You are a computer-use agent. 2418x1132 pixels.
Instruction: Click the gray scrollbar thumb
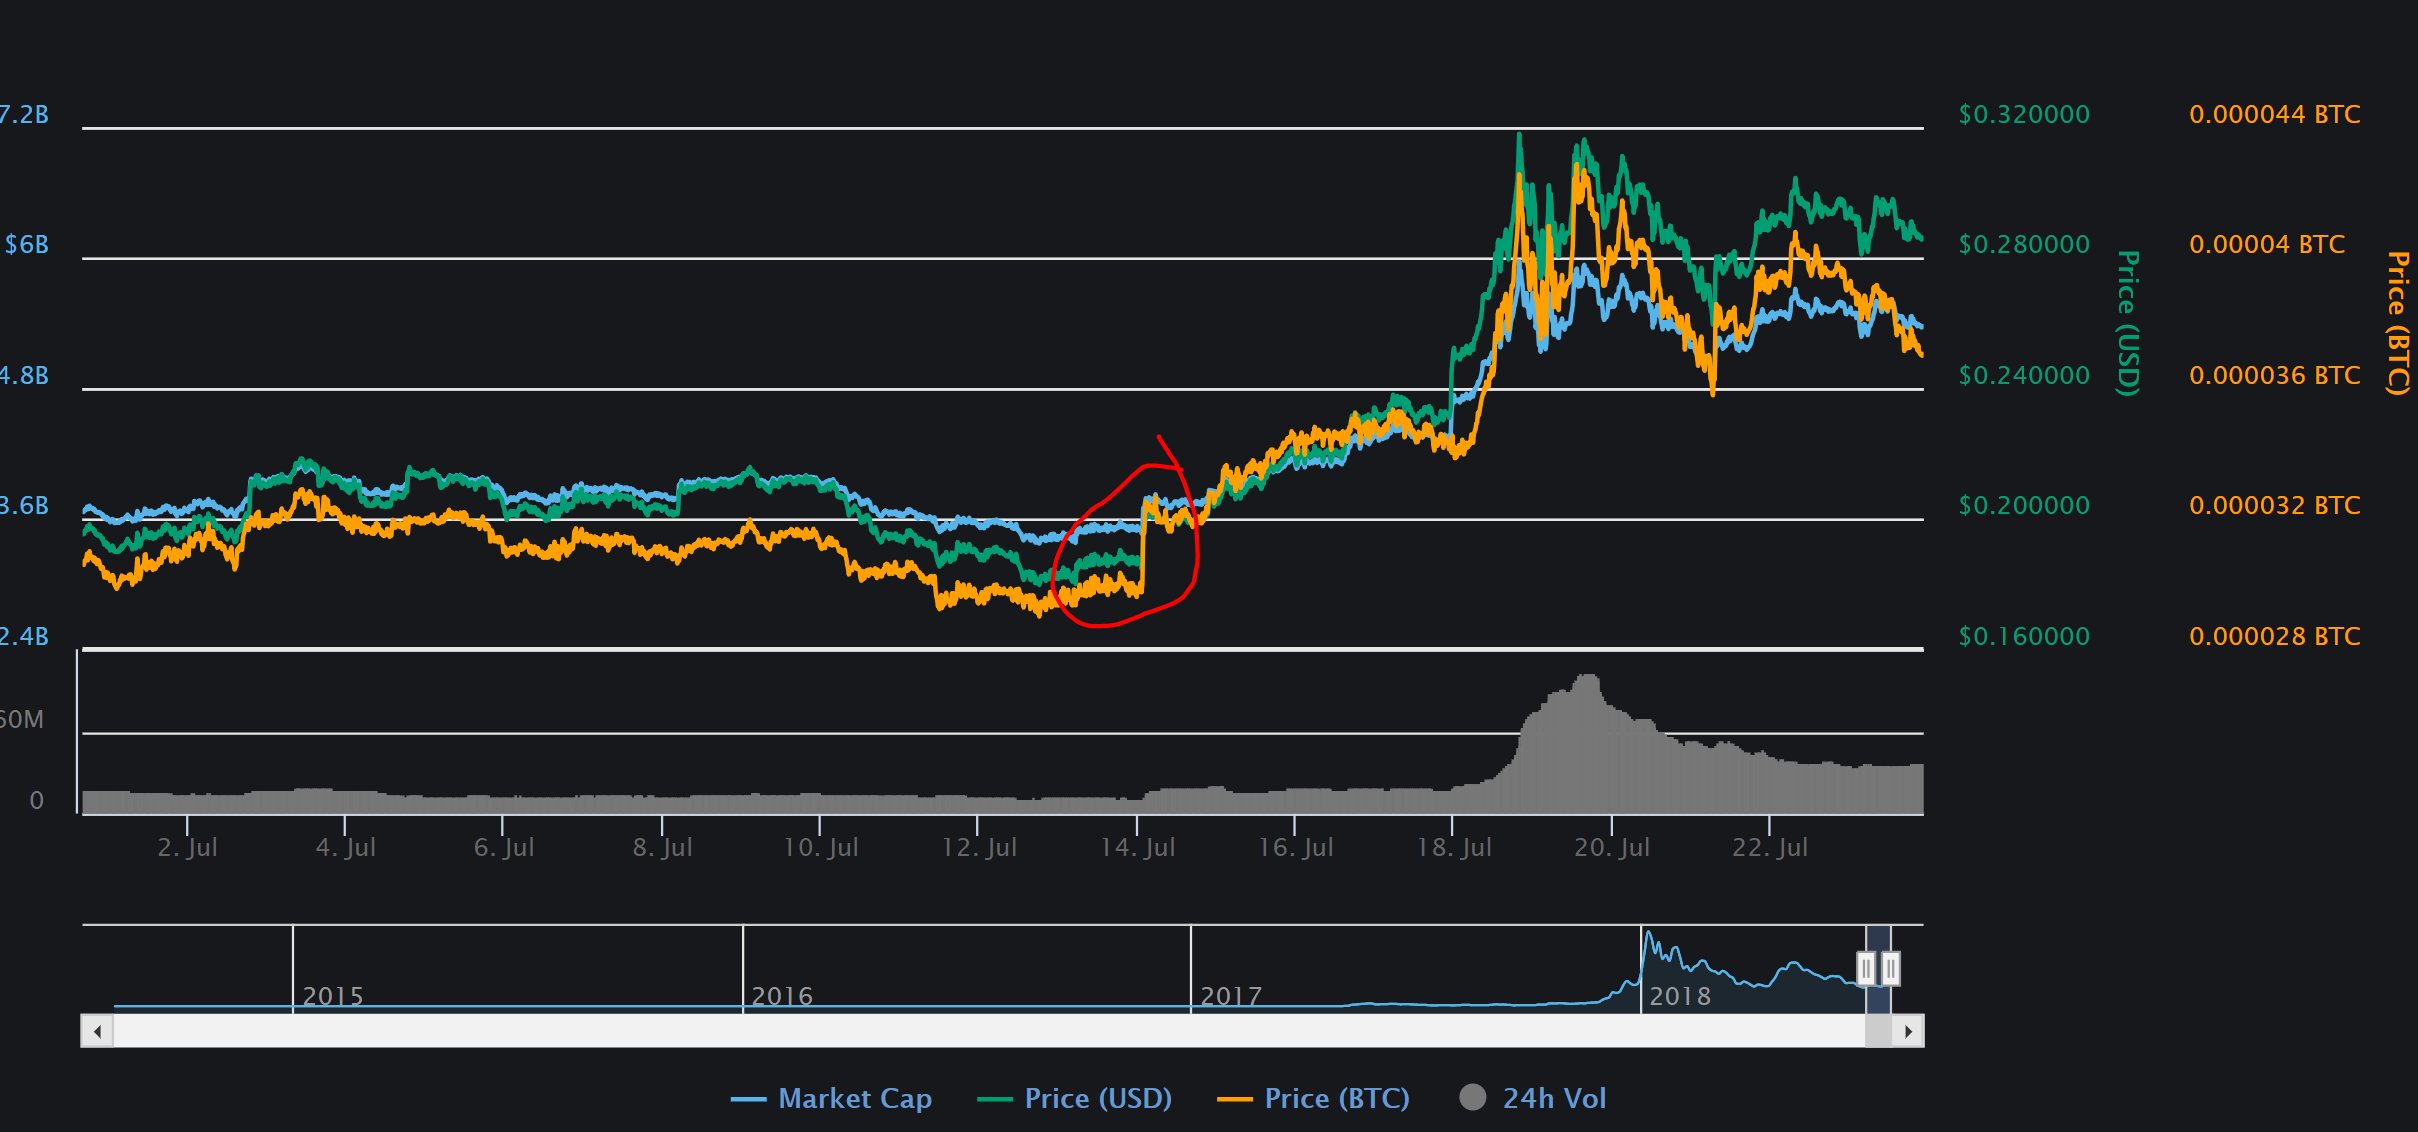pos(1878,1031)
